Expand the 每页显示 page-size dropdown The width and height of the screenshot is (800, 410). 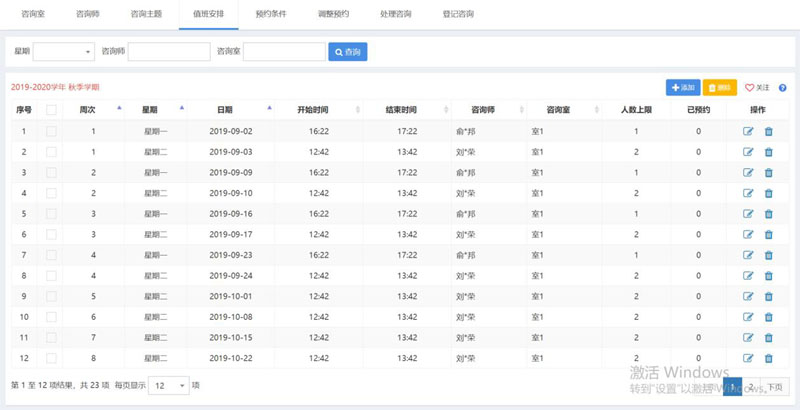168,385
